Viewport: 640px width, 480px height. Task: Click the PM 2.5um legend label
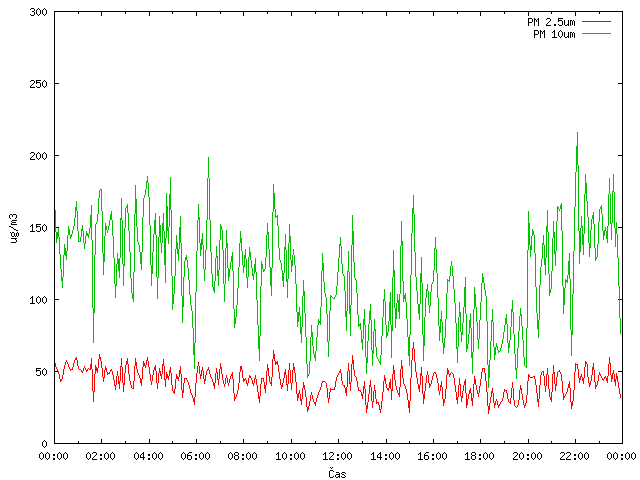[x=551, y=22]
